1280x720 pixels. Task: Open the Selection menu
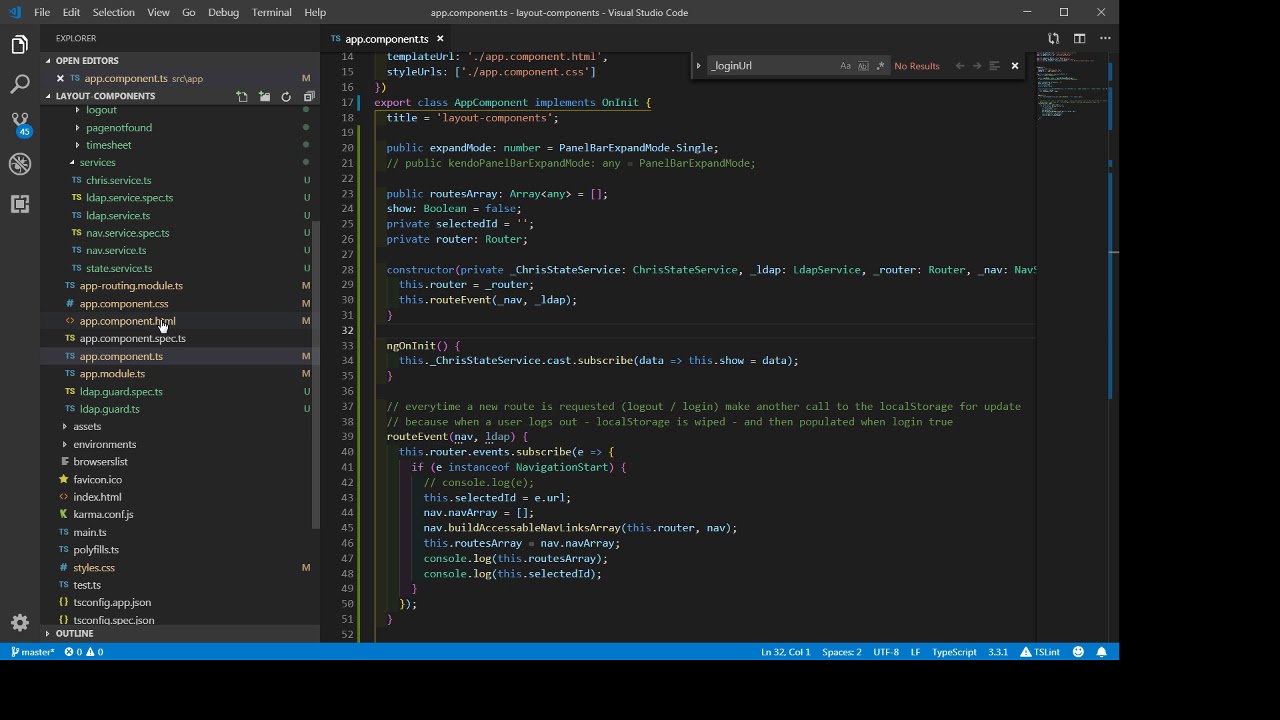(x=113, y=12)
